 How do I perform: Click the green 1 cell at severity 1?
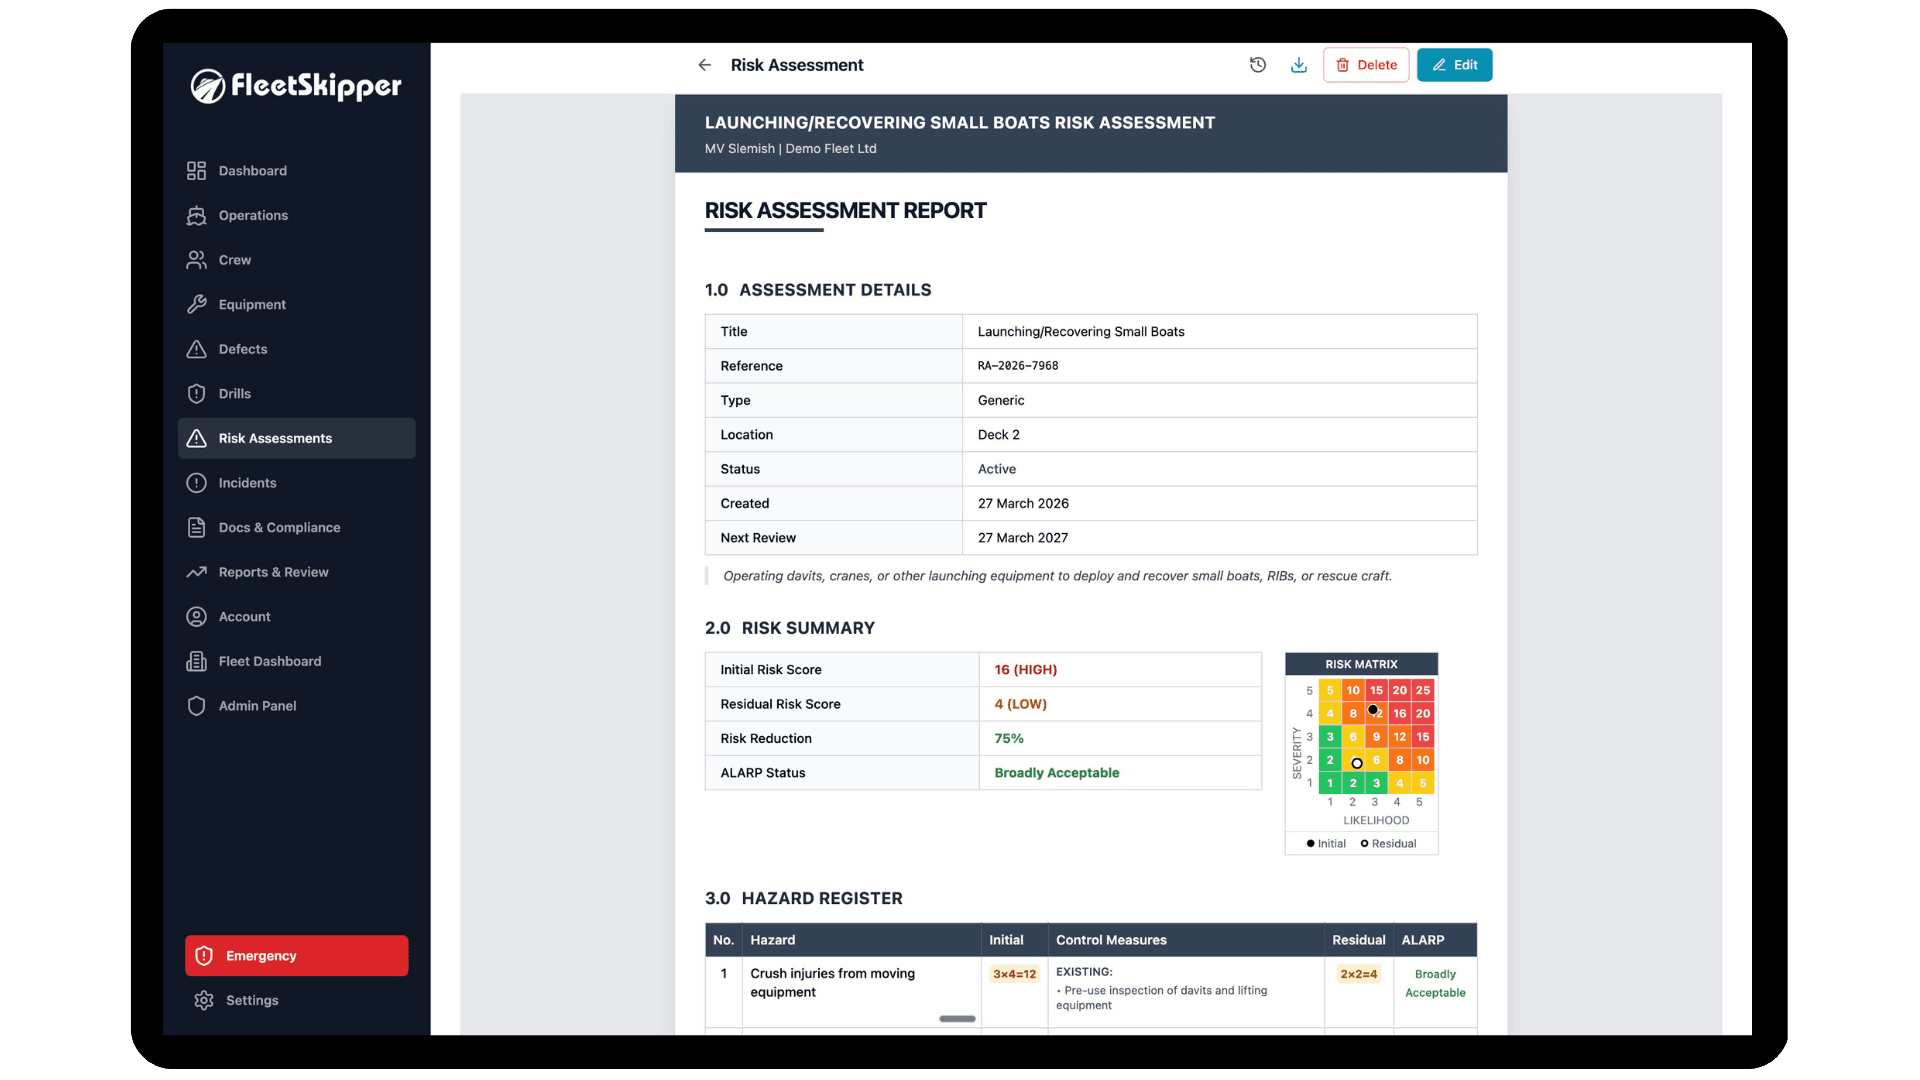1330,783
